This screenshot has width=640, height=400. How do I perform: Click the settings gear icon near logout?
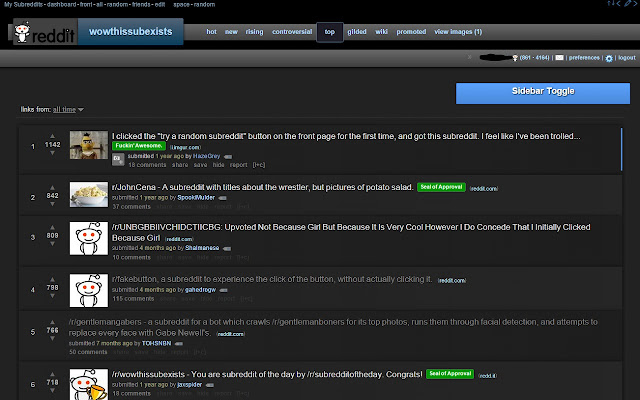(x=609, y=58)
